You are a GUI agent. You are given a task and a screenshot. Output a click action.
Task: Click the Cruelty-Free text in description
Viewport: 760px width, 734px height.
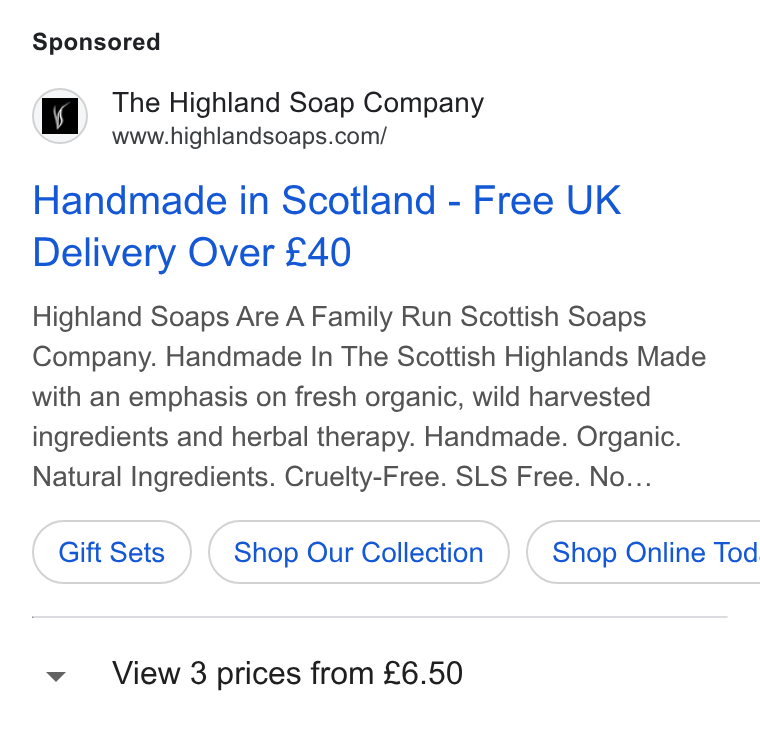[x=365, y=477]
